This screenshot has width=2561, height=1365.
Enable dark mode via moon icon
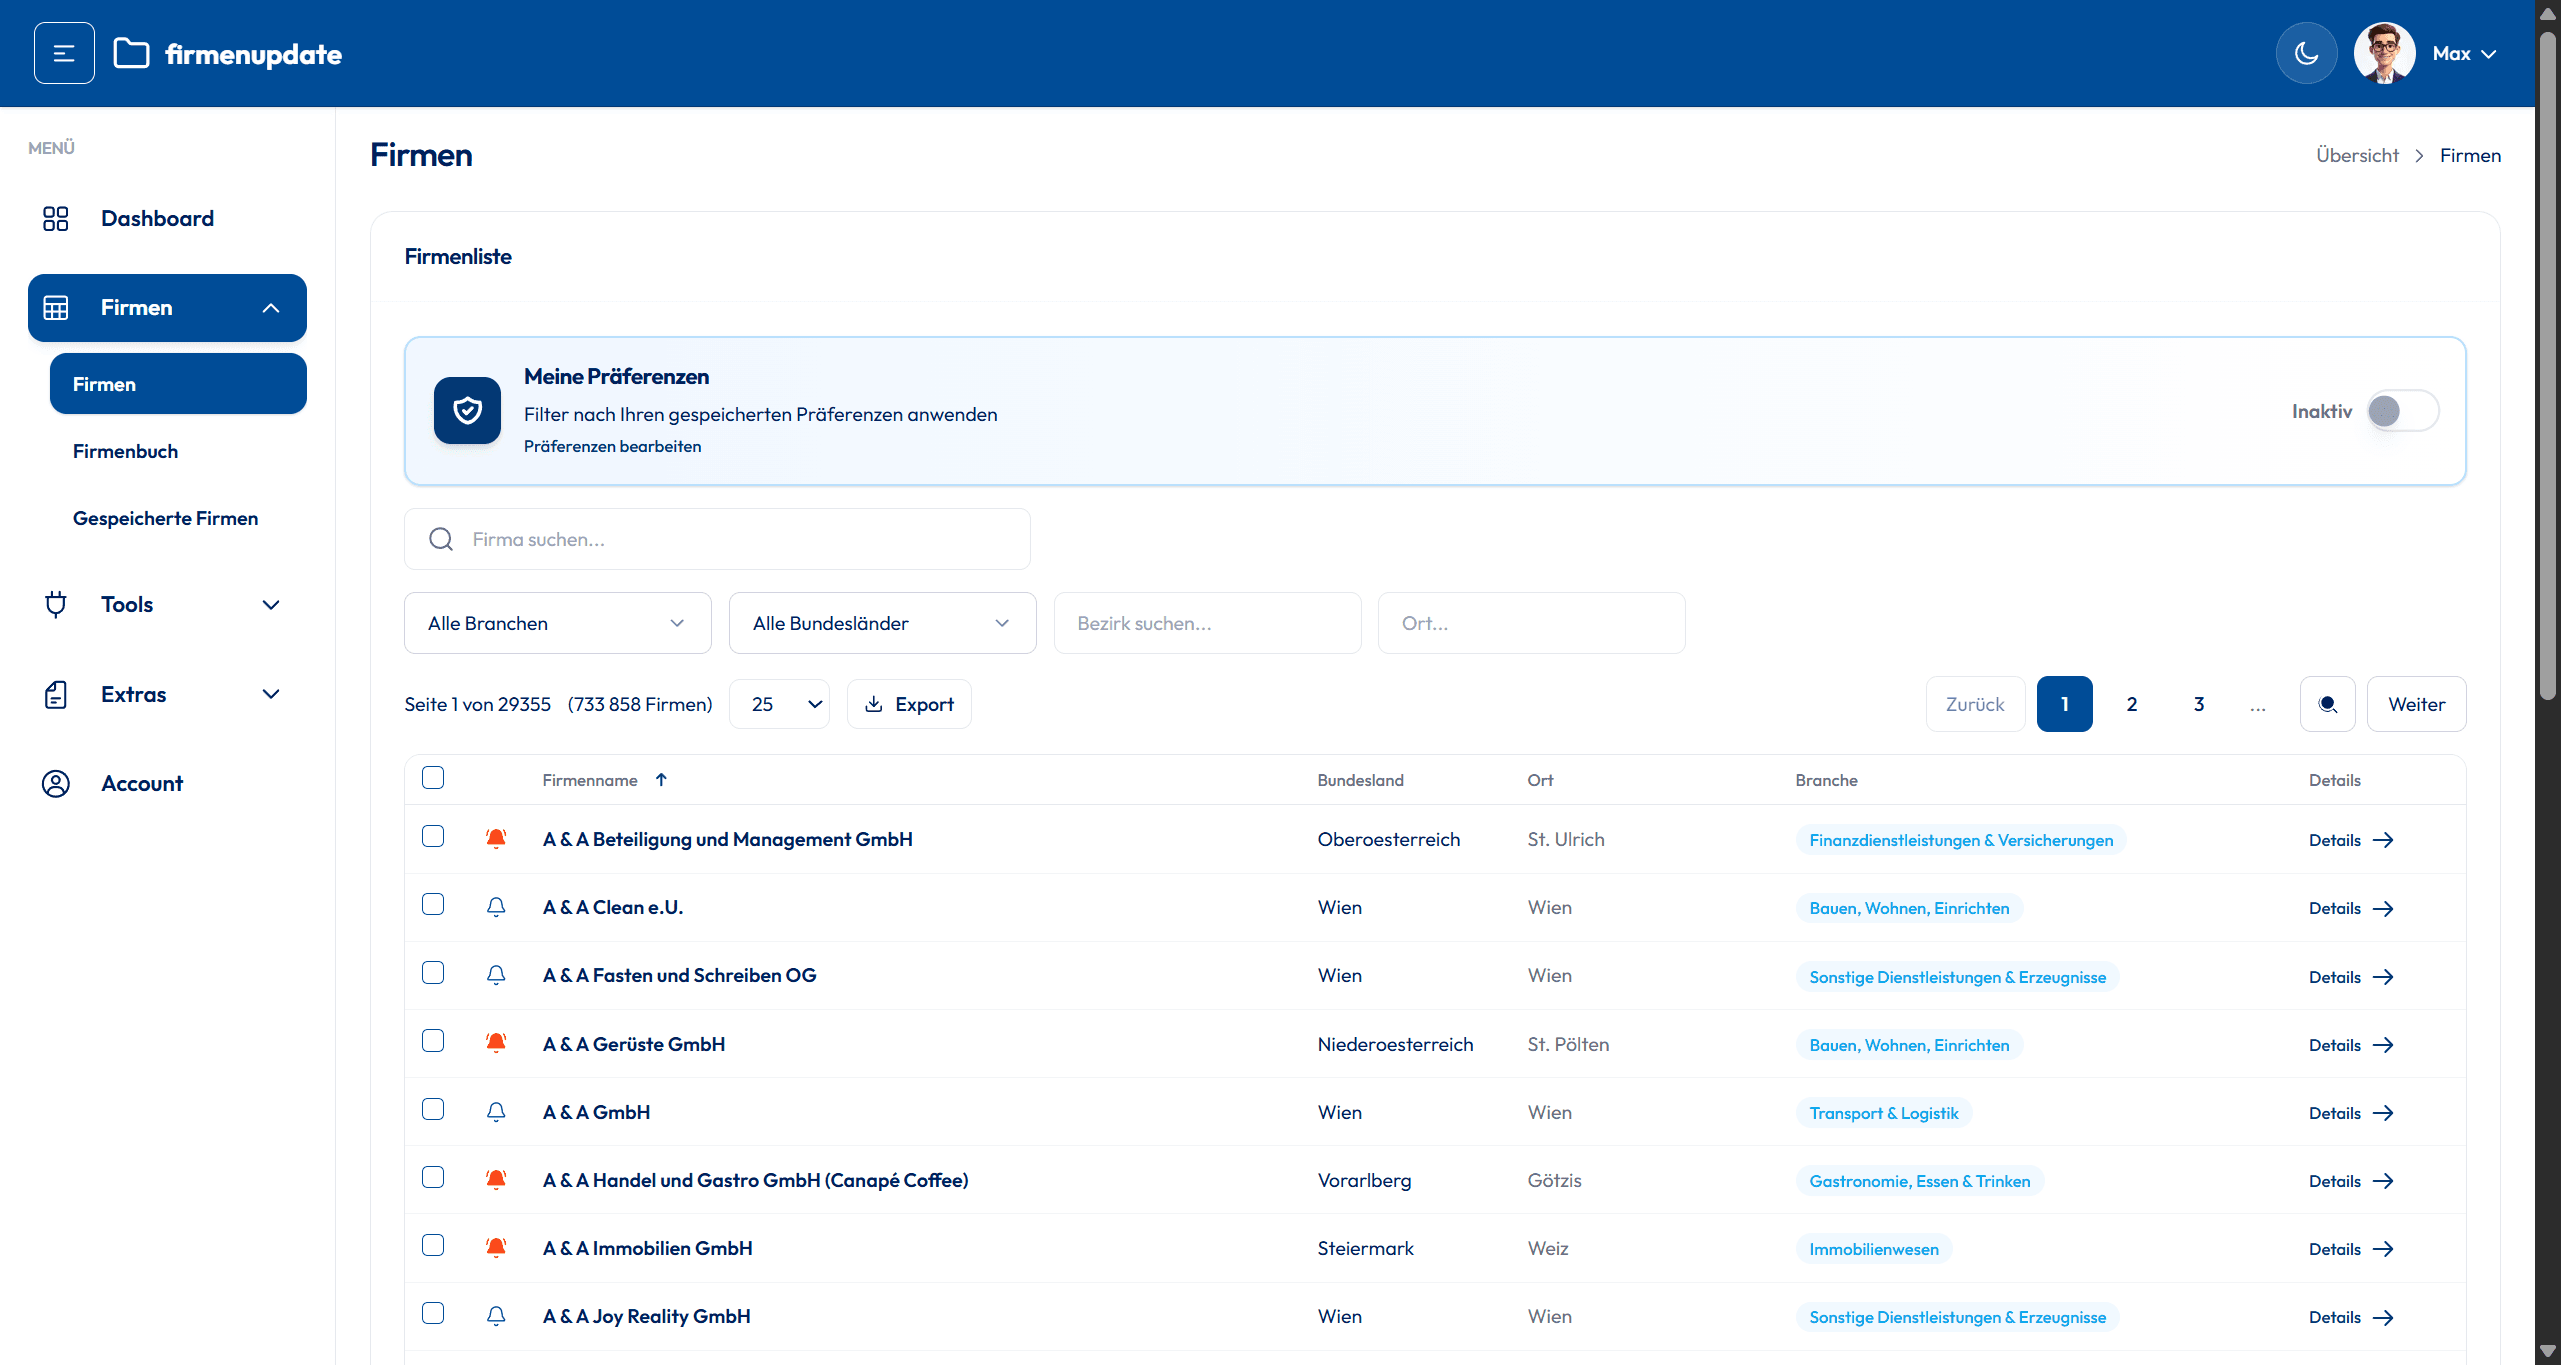pyautogui.click(x=2306, y=52)
